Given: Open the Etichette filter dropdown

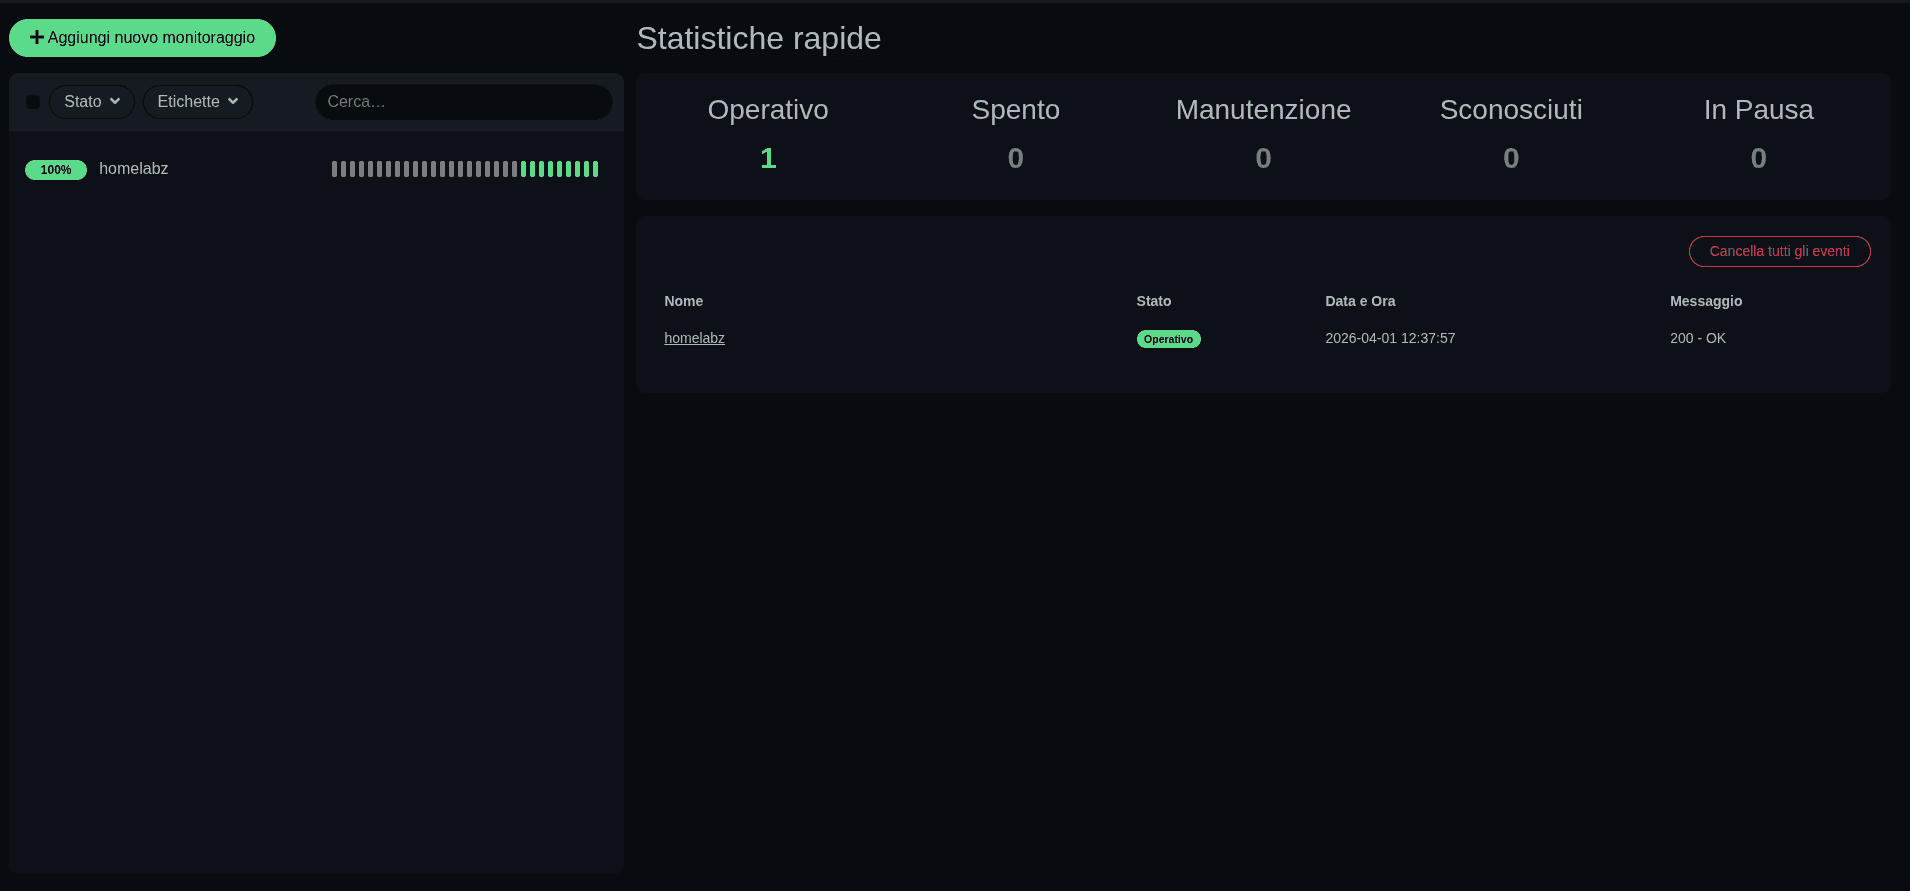Looking at the screenshot, I should point(198,102).
